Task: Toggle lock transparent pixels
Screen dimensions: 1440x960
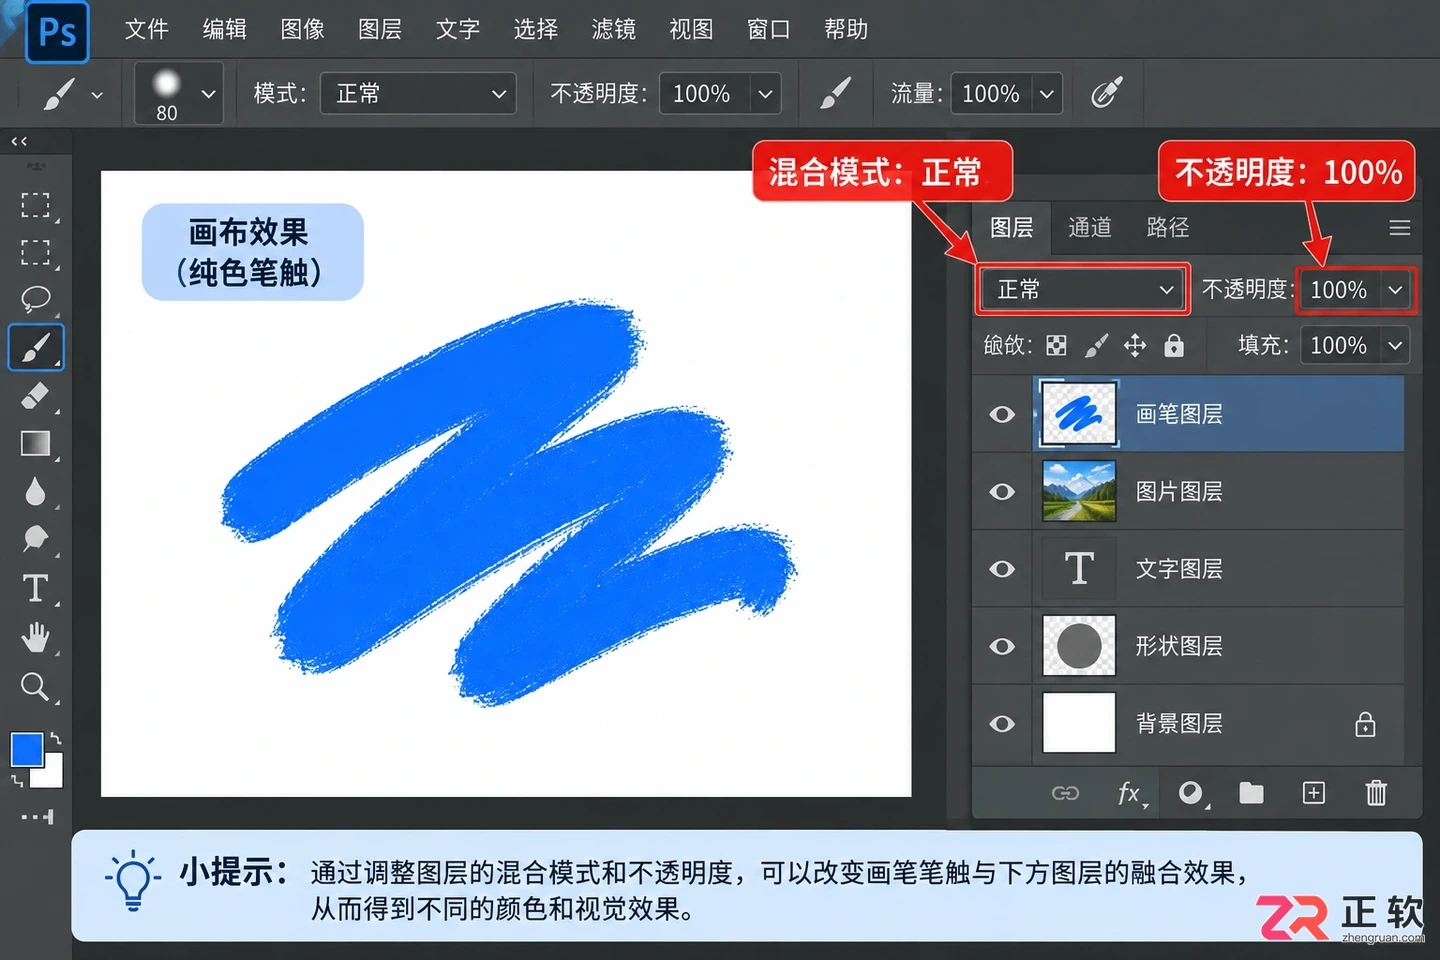Action: (x=1056, y=345)
